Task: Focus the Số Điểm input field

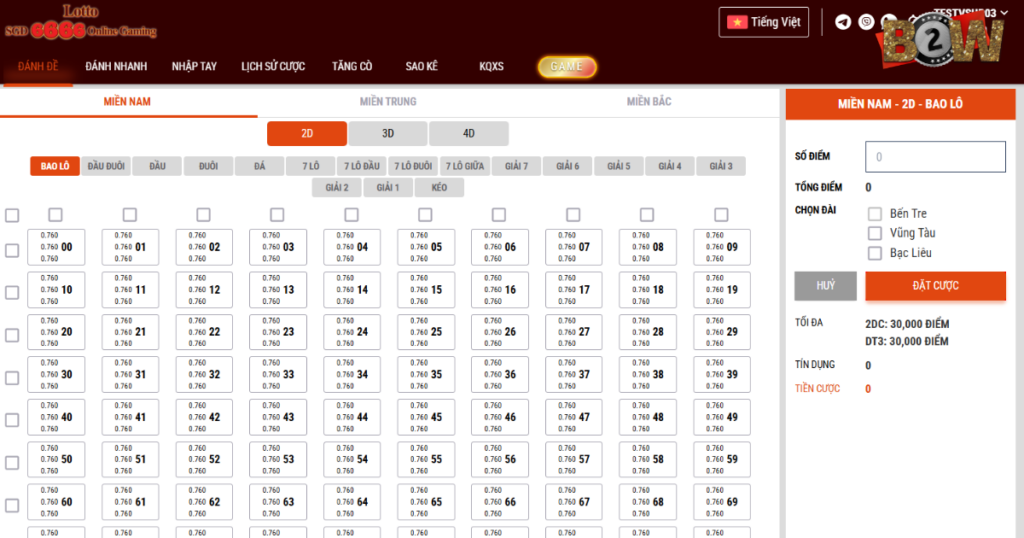Action: click(935, 157)
